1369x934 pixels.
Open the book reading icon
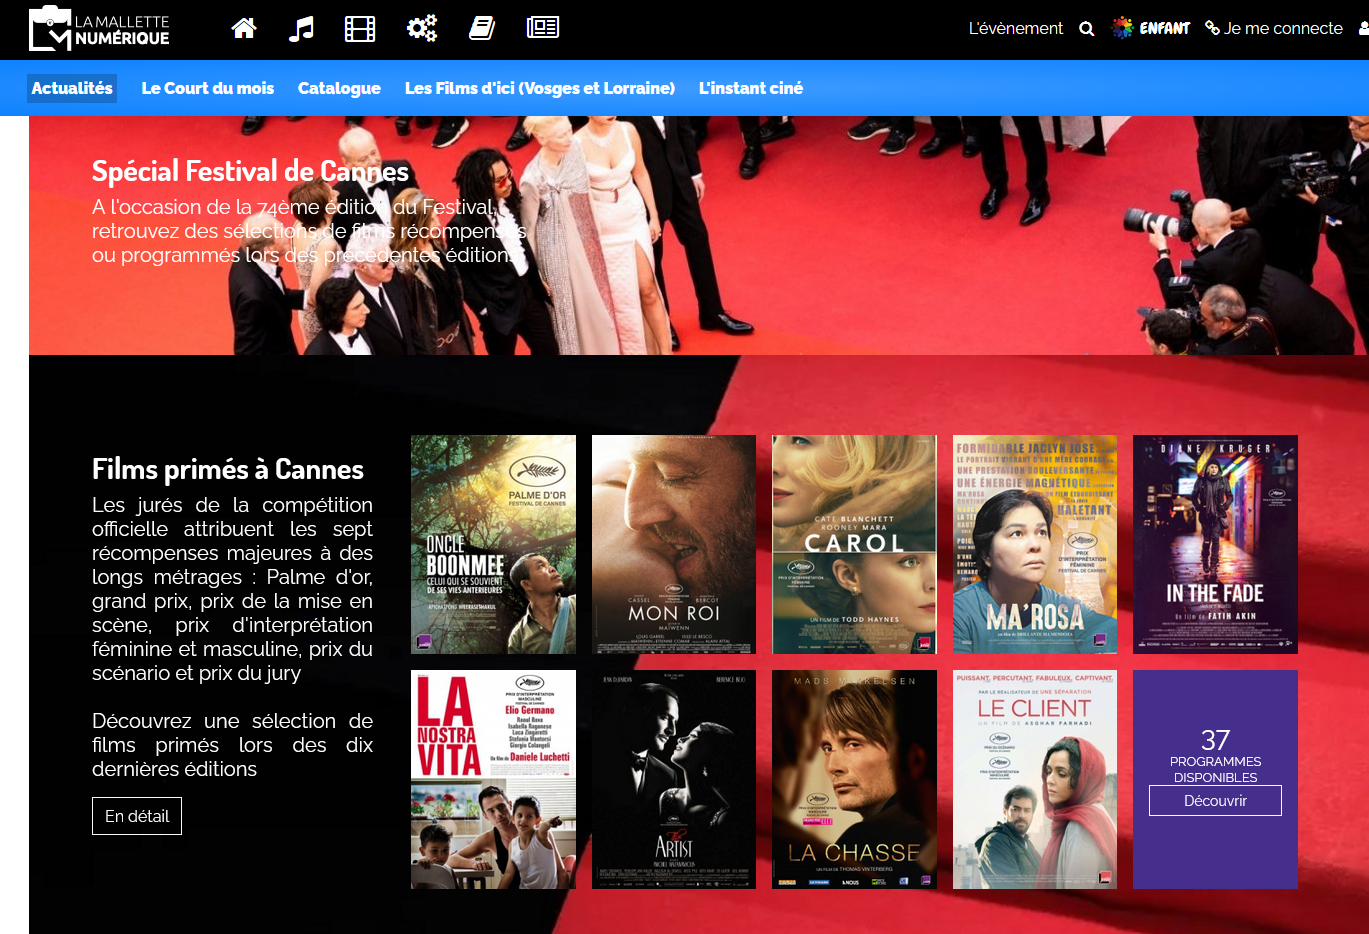click(482, 28)
